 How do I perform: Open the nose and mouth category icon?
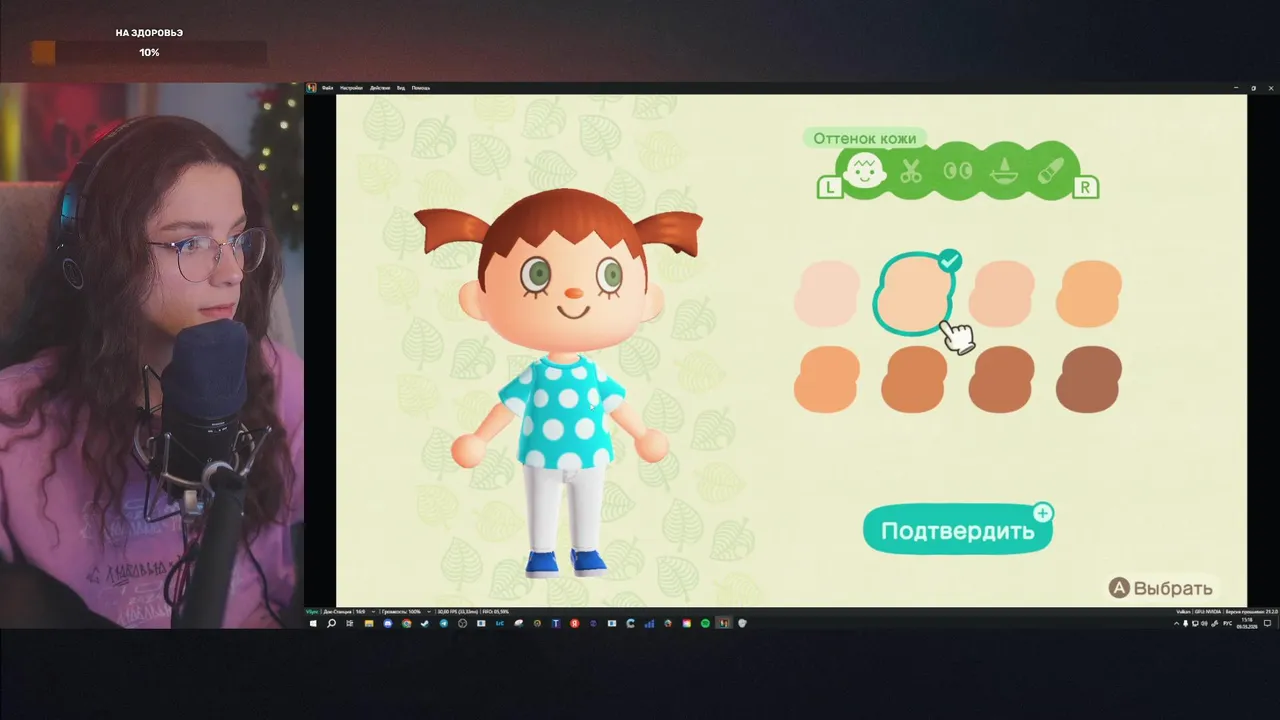1004,172
